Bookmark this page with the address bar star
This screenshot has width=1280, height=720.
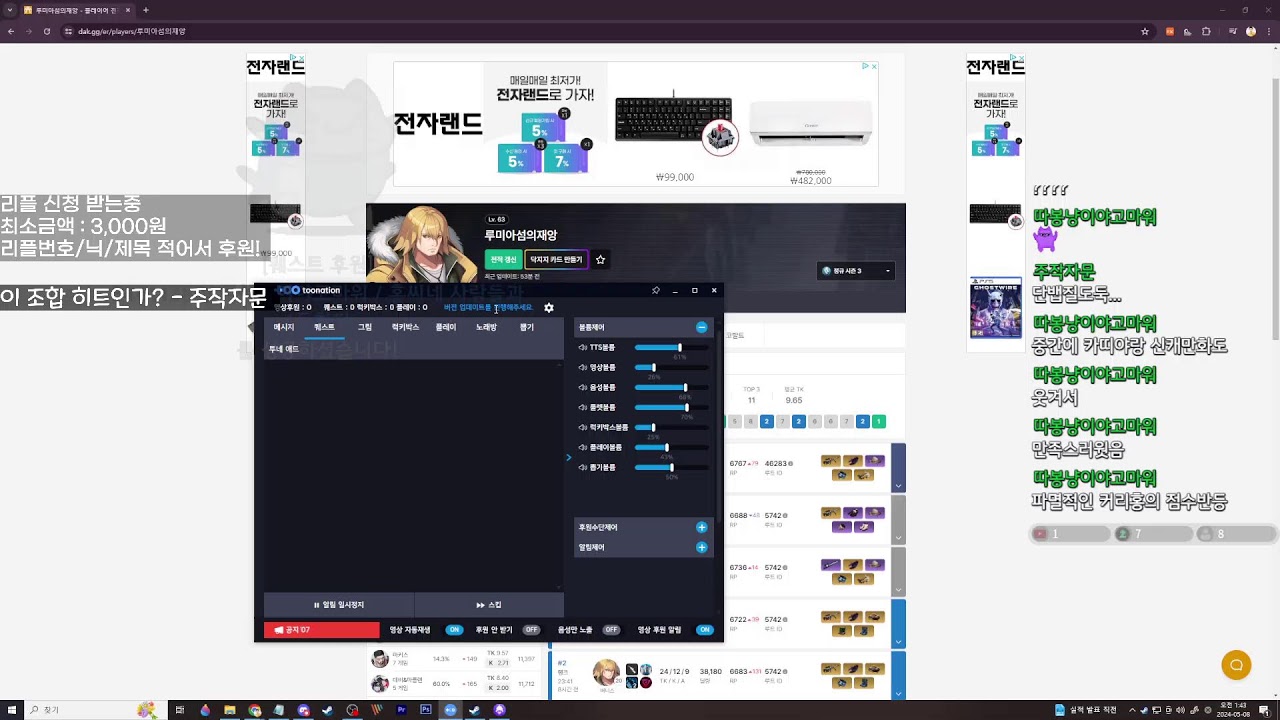point(1145,31)
